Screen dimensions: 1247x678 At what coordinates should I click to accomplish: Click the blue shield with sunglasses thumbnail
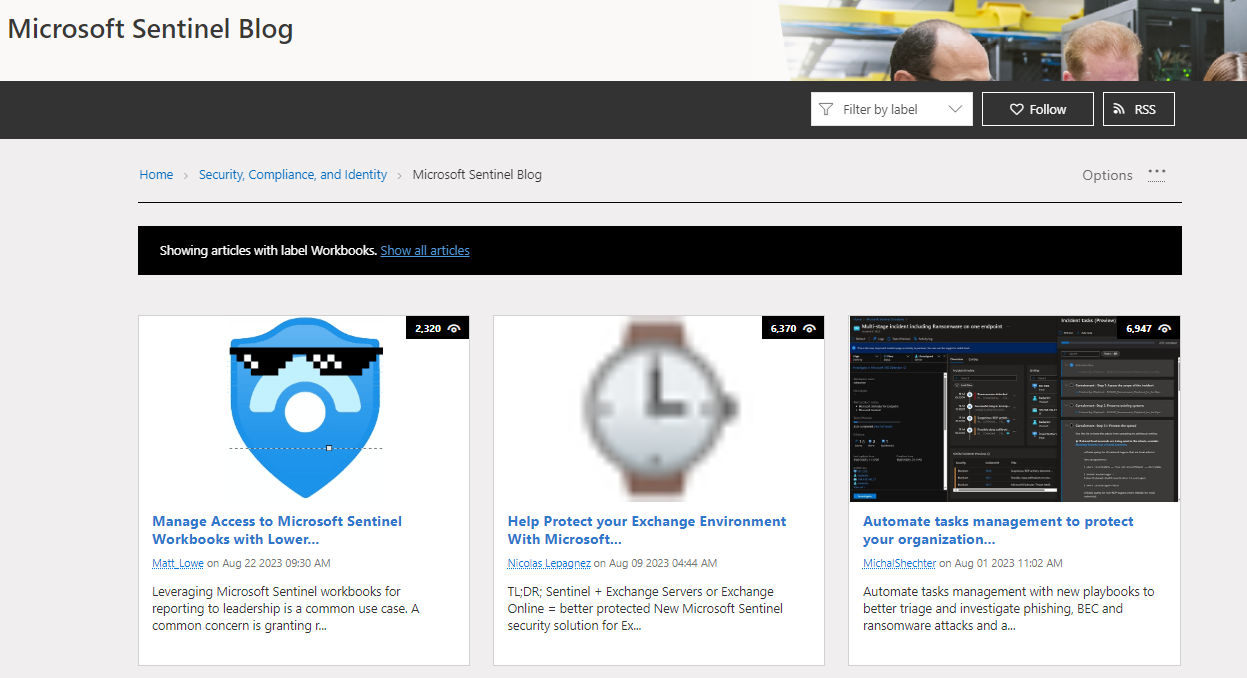point(304,408)
